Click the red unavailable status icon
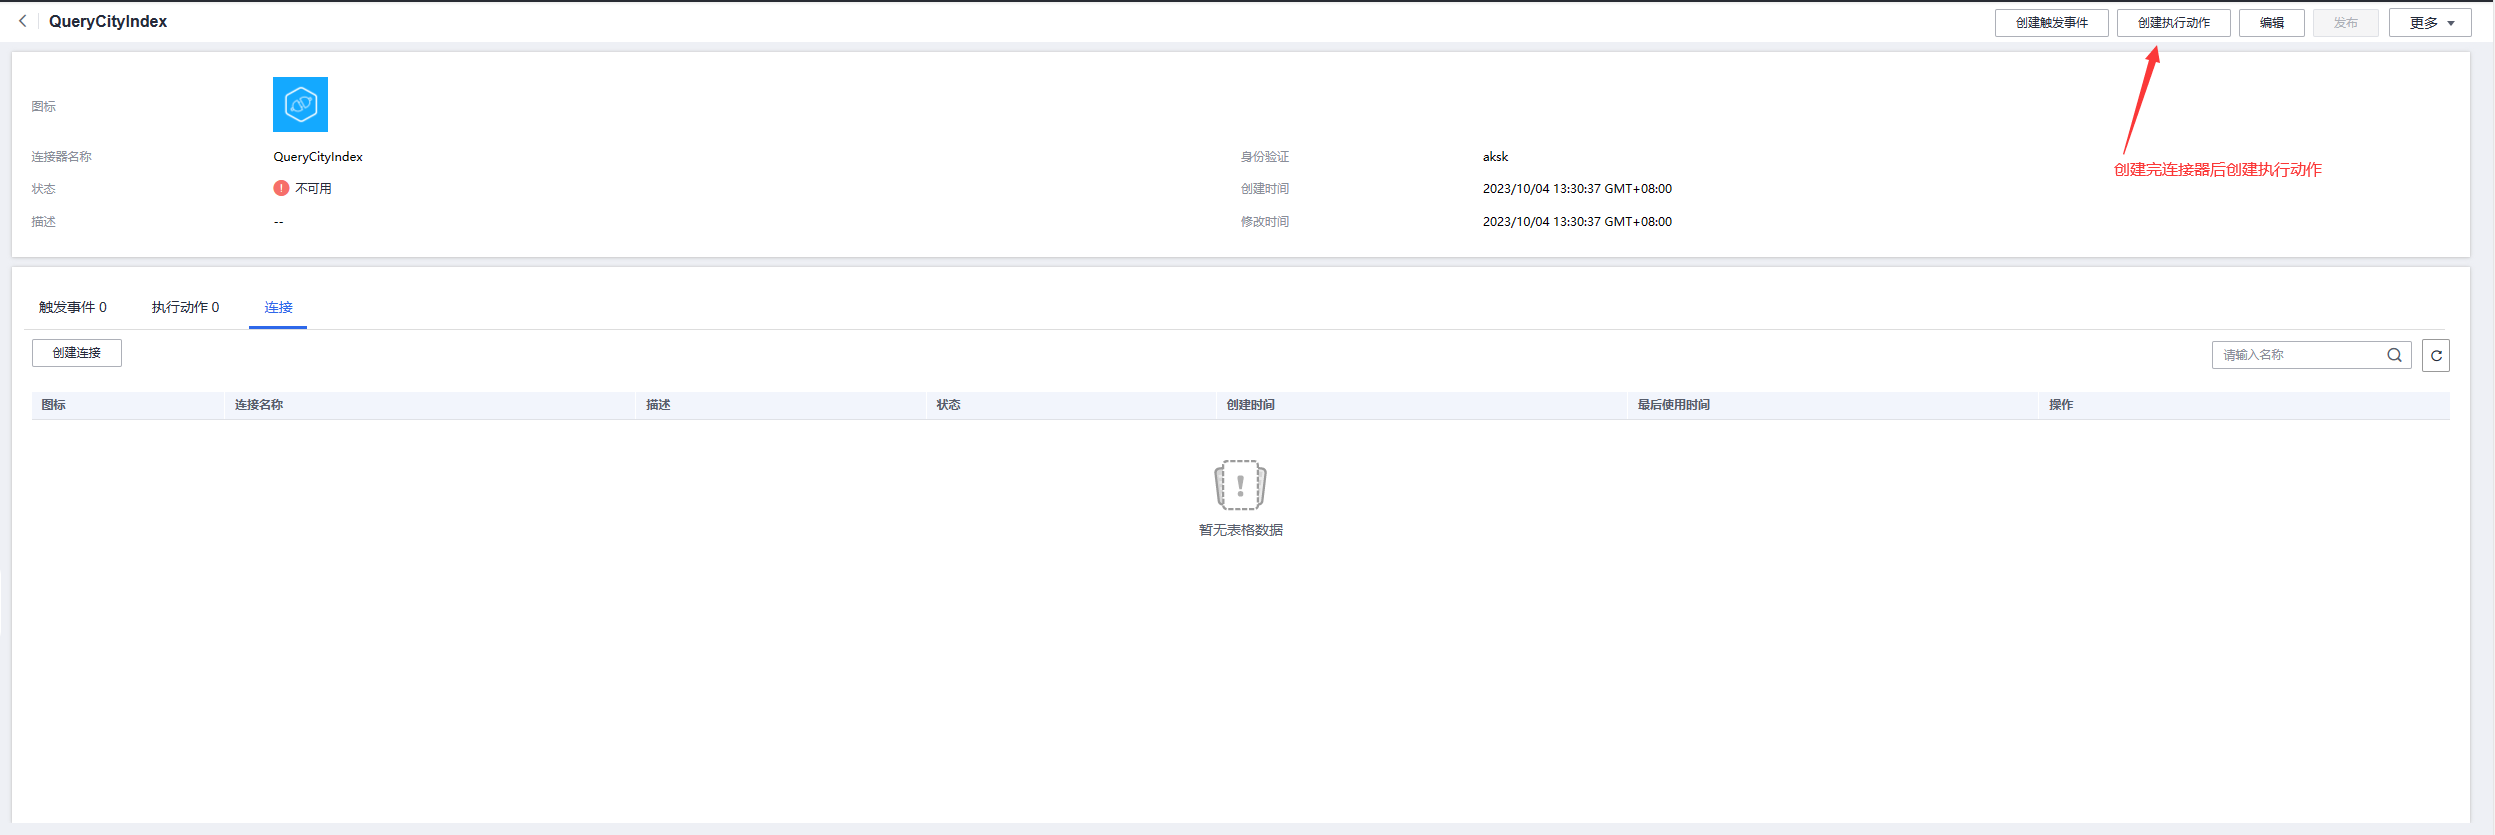The width and height of the screenshot is (2495, 835). 281,188
